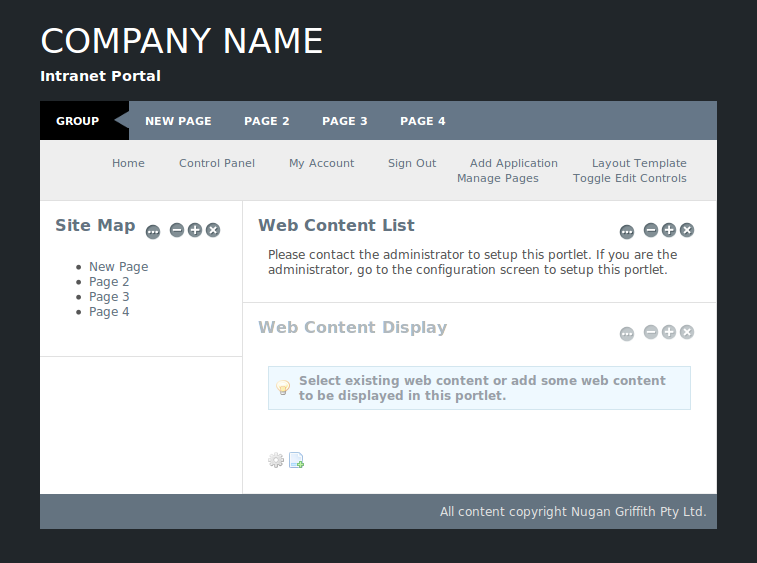Maximize the Site Map portlet
Screen dimensions: 757x563
(x=195, y=230)
